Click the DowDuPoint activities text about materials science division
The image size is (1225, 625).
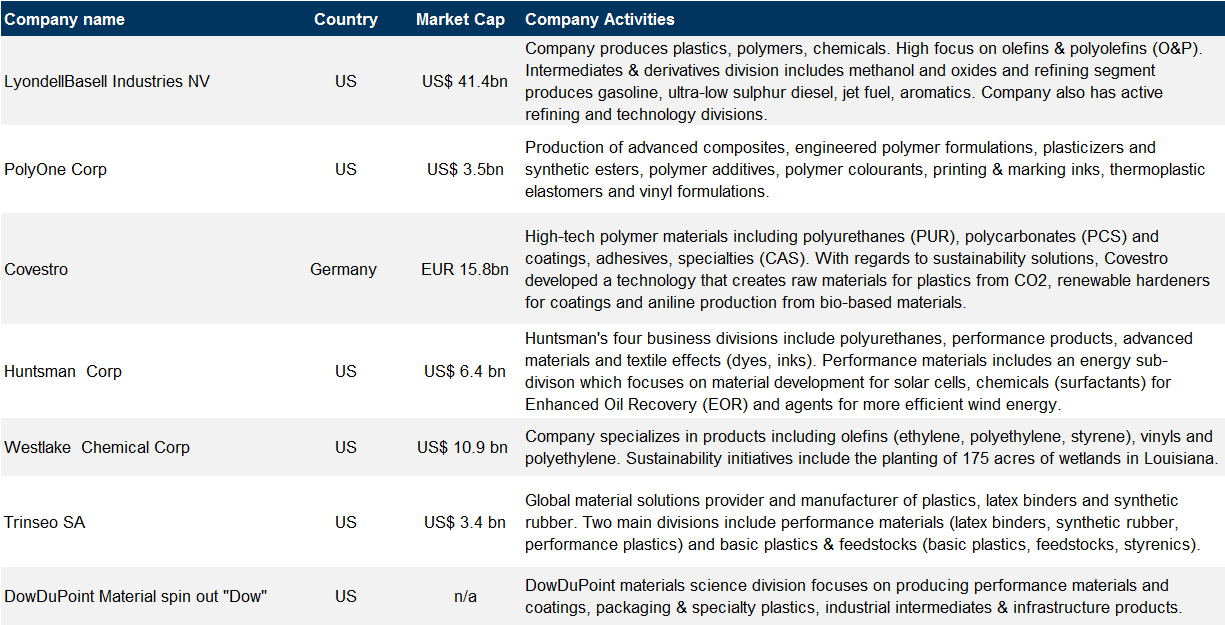(x=853, y=596)
